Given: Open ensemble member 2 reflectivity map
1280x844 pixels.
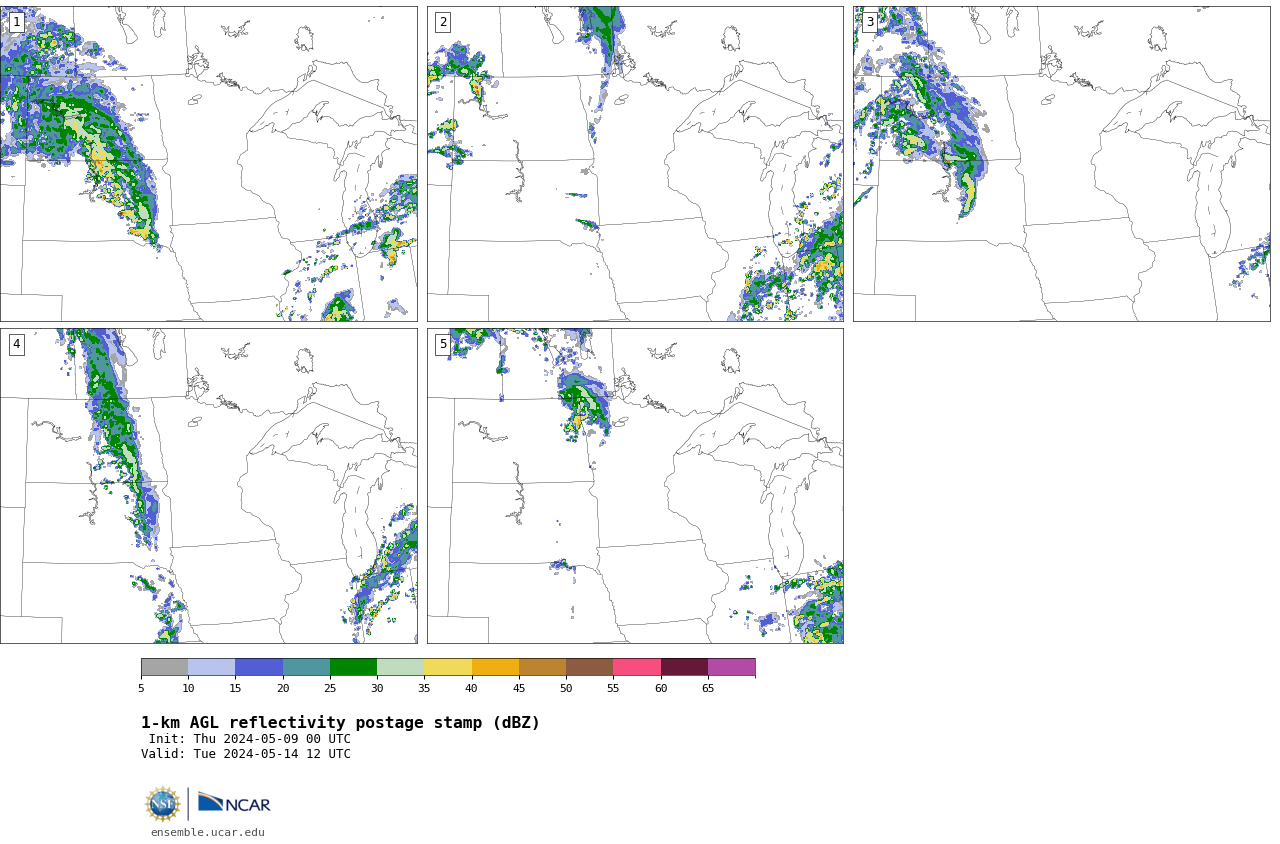Looking at the screenshot, I should (635, 164).
